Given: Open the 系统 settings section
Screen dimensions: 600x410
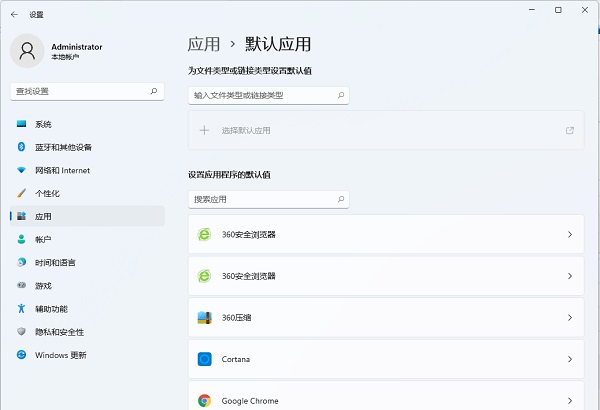Looking at the screenshot, I should pos(43,124).
